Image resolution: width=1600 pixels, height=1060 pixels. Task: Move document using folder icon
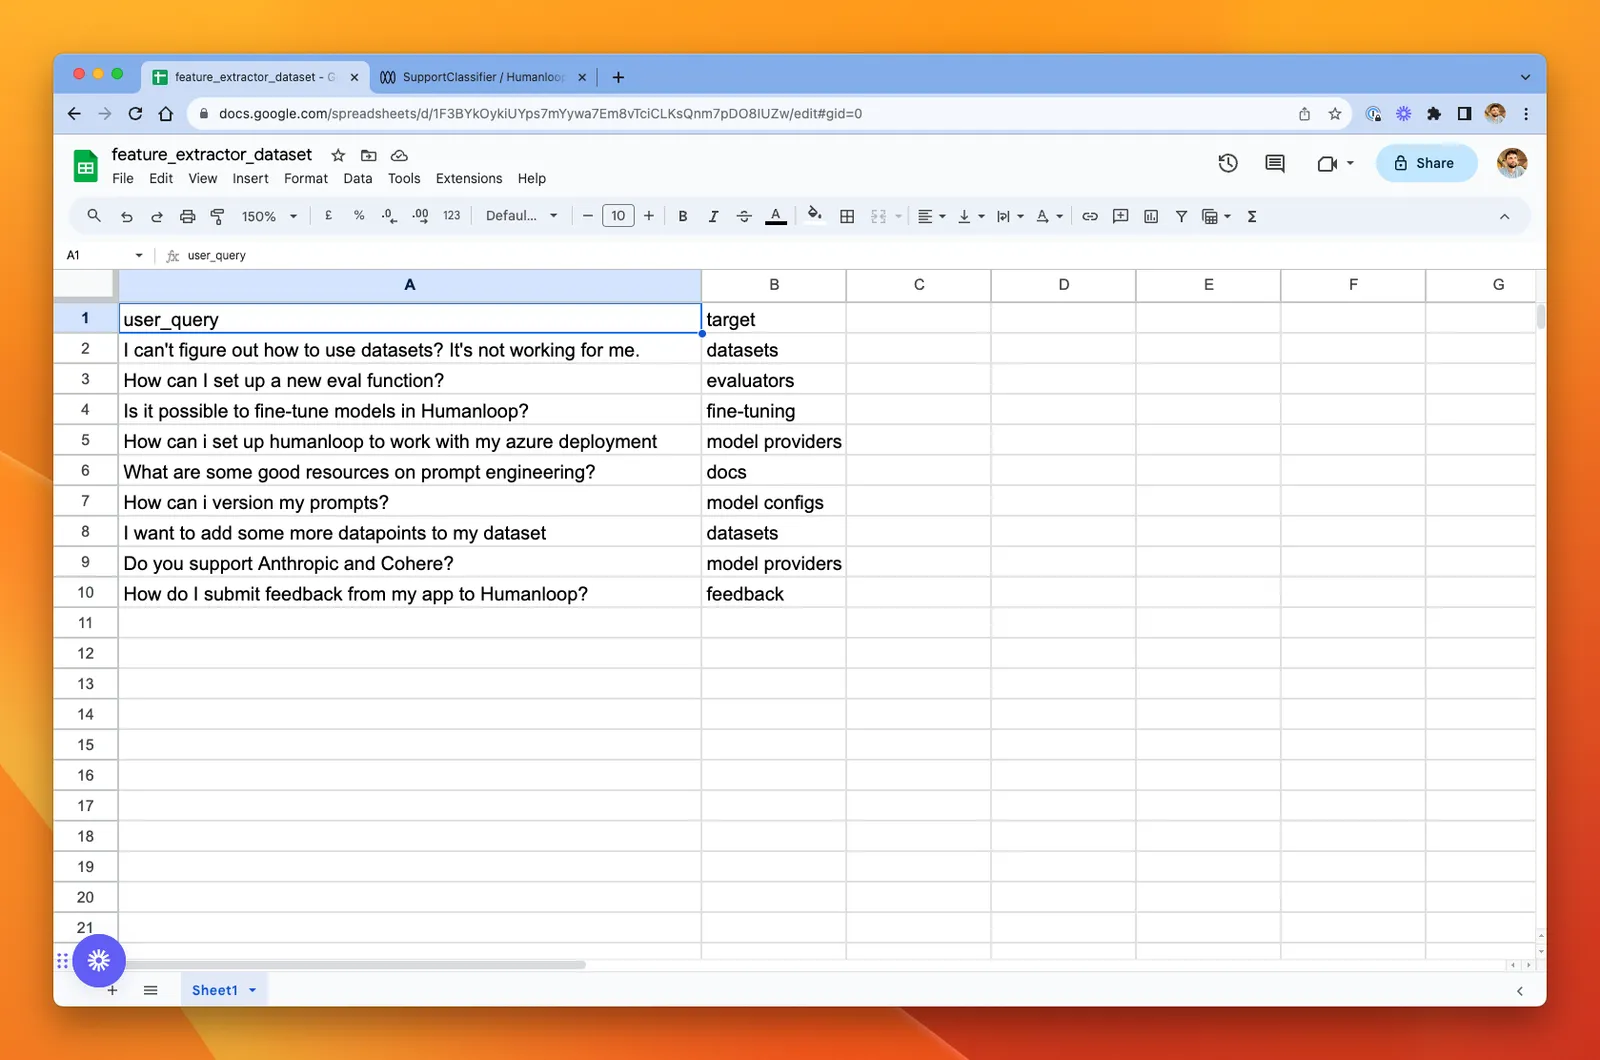(369, 155)
